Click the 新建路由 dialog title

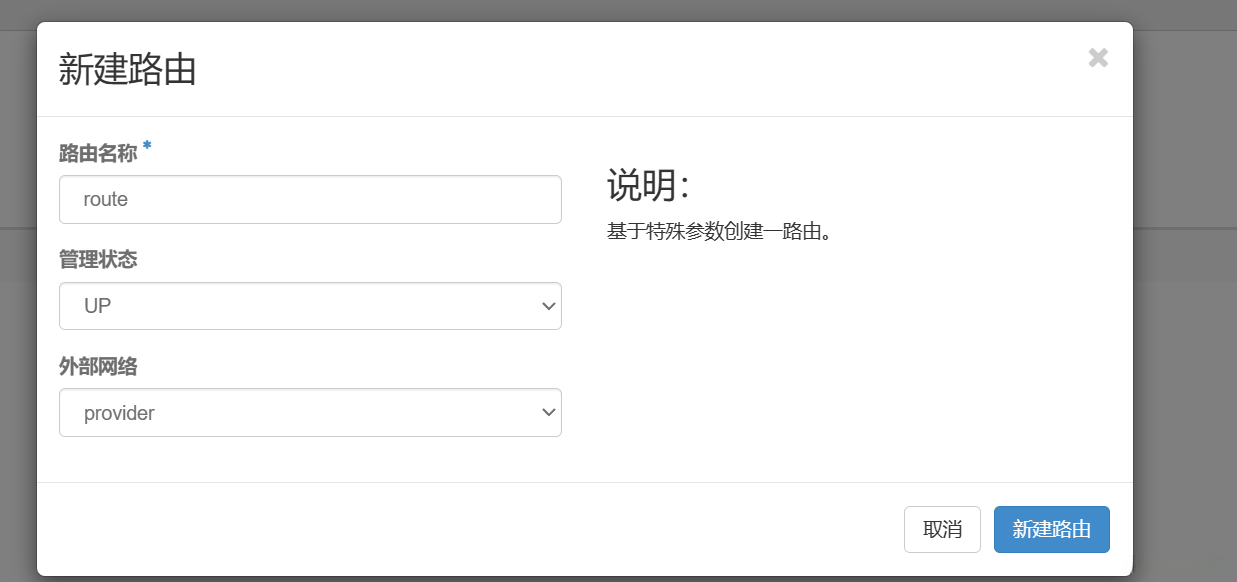coord(127,71)
